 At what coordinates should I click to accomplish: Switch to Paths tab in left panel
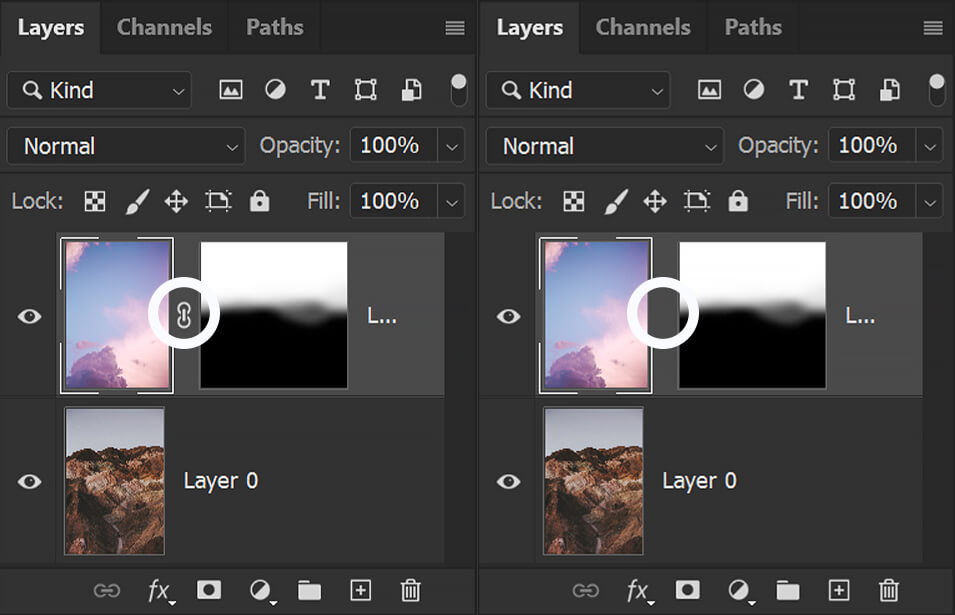275,27
